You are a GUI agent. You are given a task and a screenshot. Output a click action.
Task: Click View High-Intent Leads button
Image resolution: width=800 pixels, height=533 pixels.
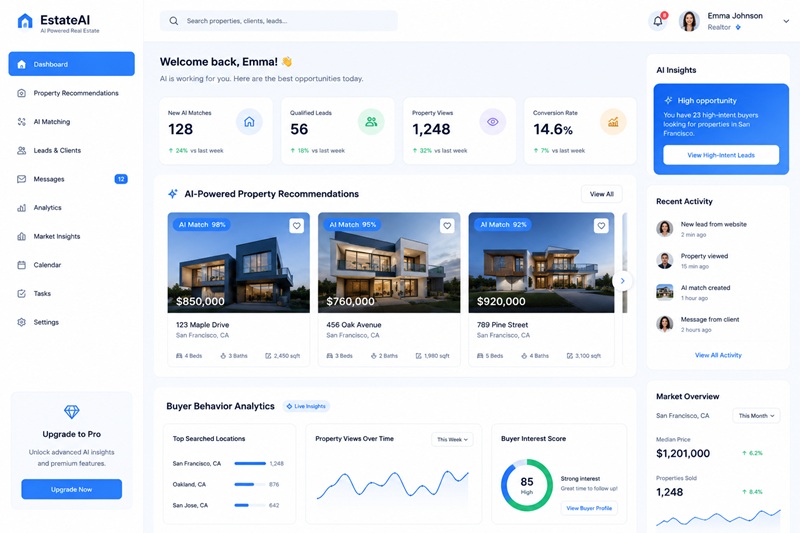point(721,155)
